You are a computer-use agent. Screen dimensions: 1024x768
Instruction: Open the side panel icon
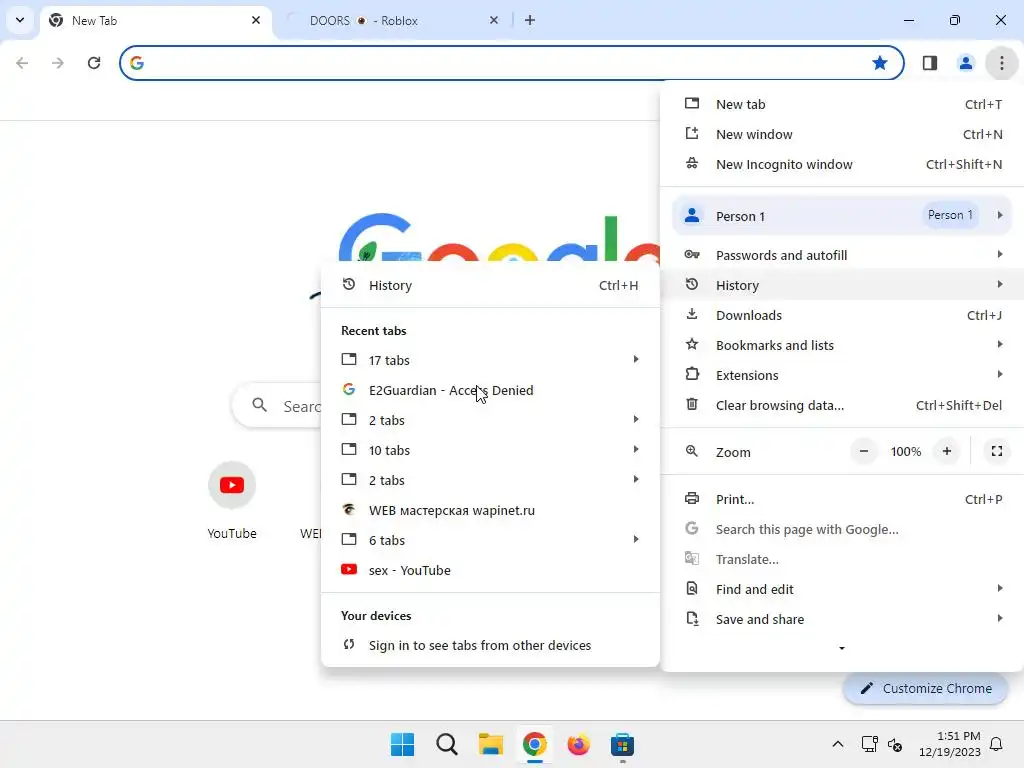[929, 63]
